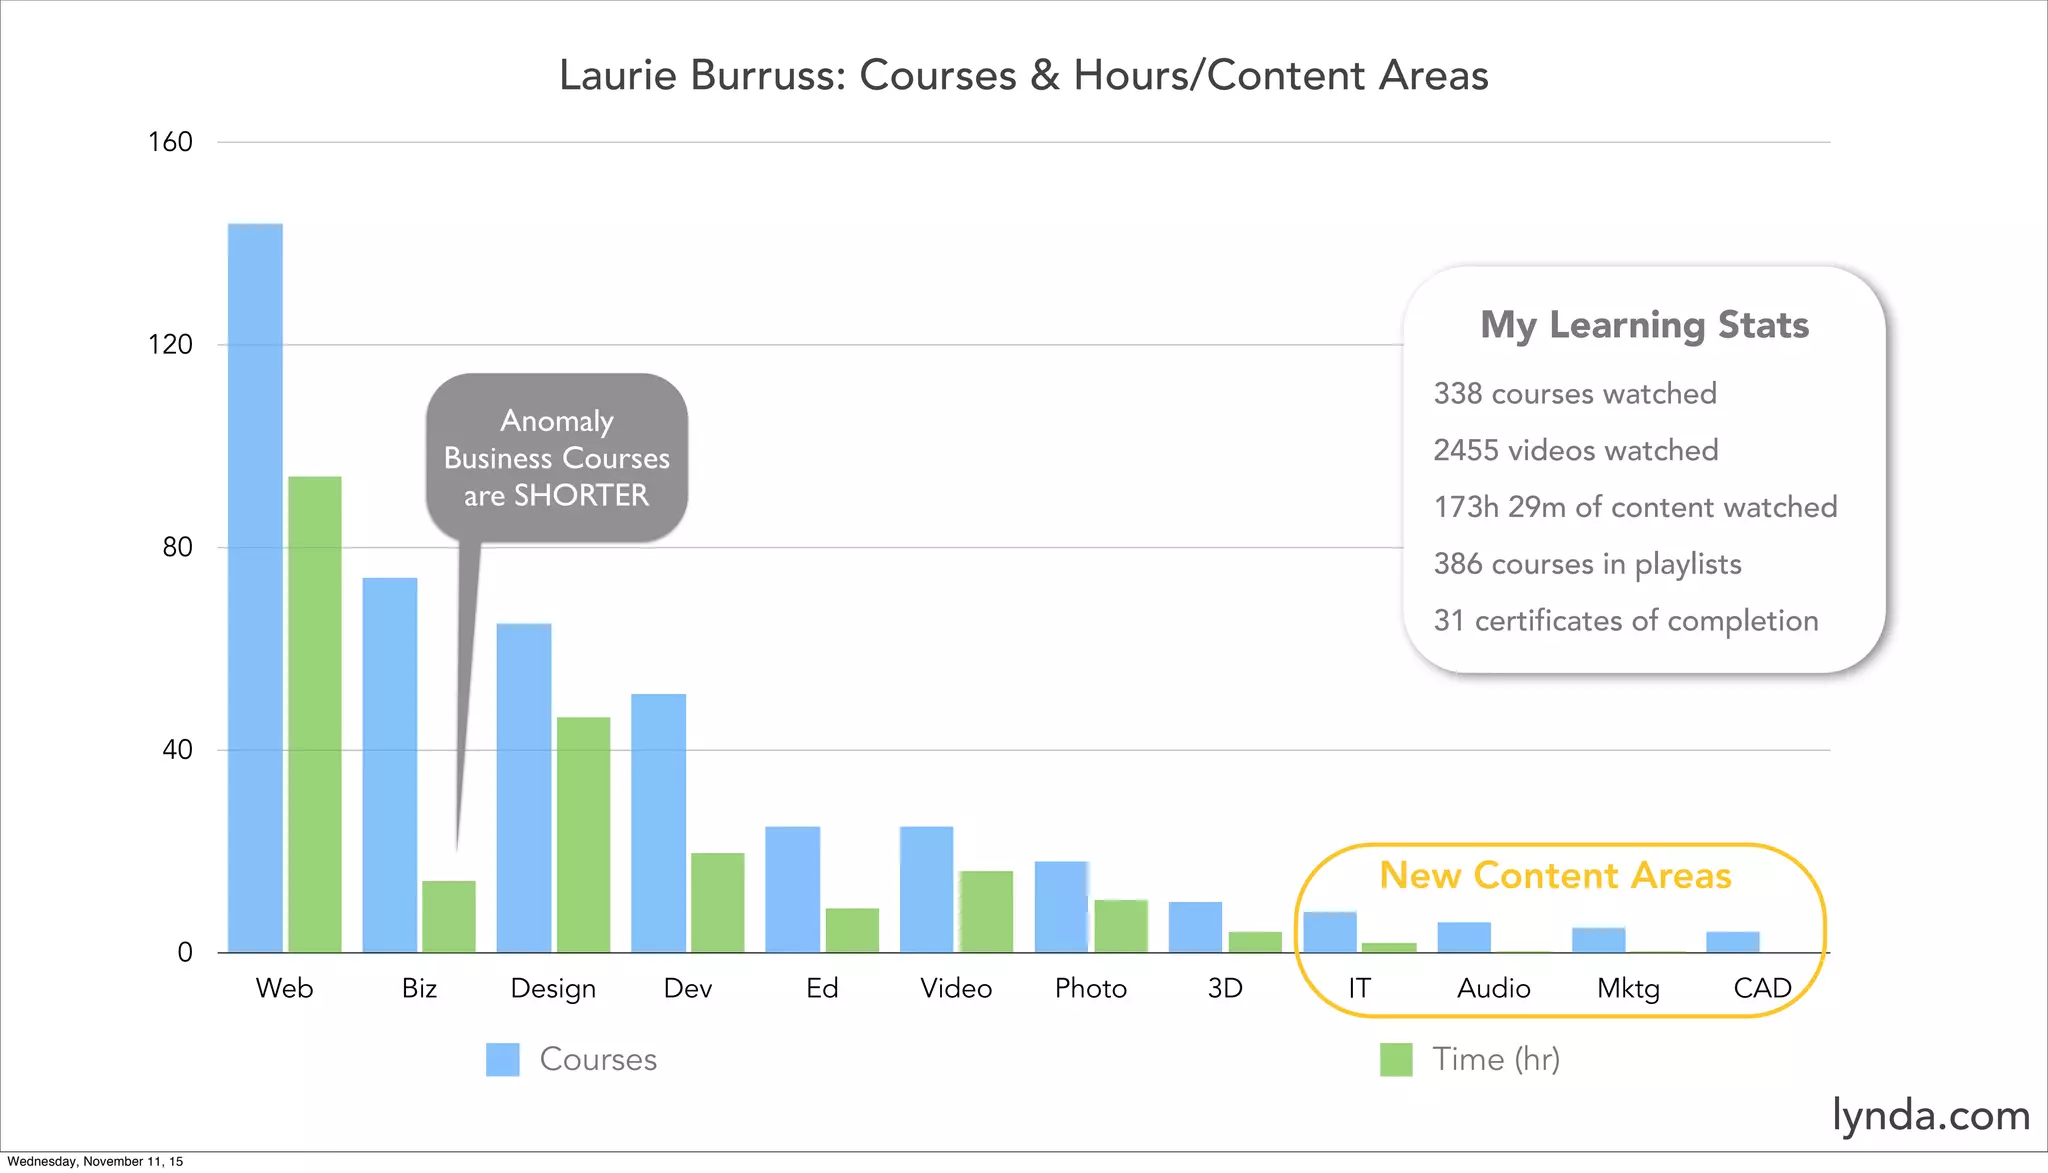Select the blue Design courses bar
The height and width of the screenshot is (1173, 2048).
point(524,788)
